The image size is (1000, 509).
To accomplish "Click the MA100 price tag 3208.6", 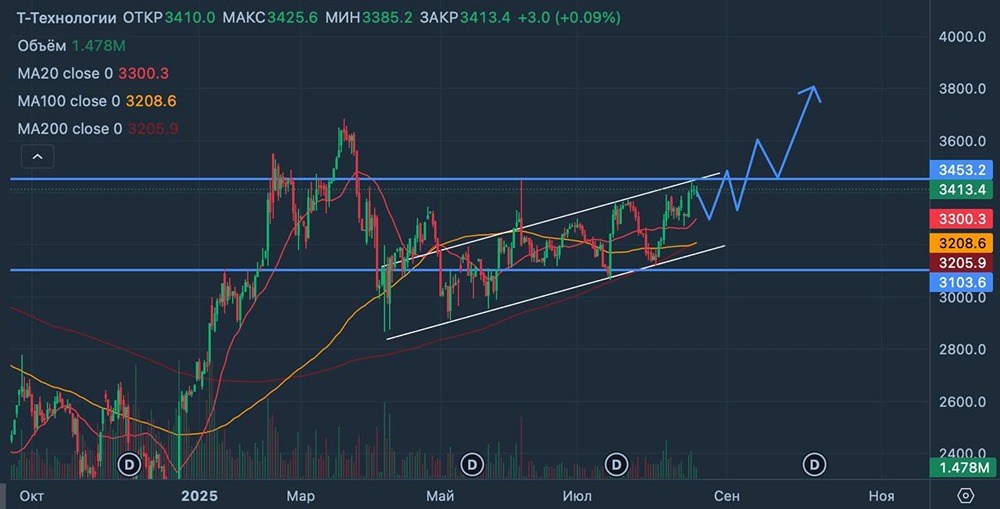I will (x=961, y=243).
